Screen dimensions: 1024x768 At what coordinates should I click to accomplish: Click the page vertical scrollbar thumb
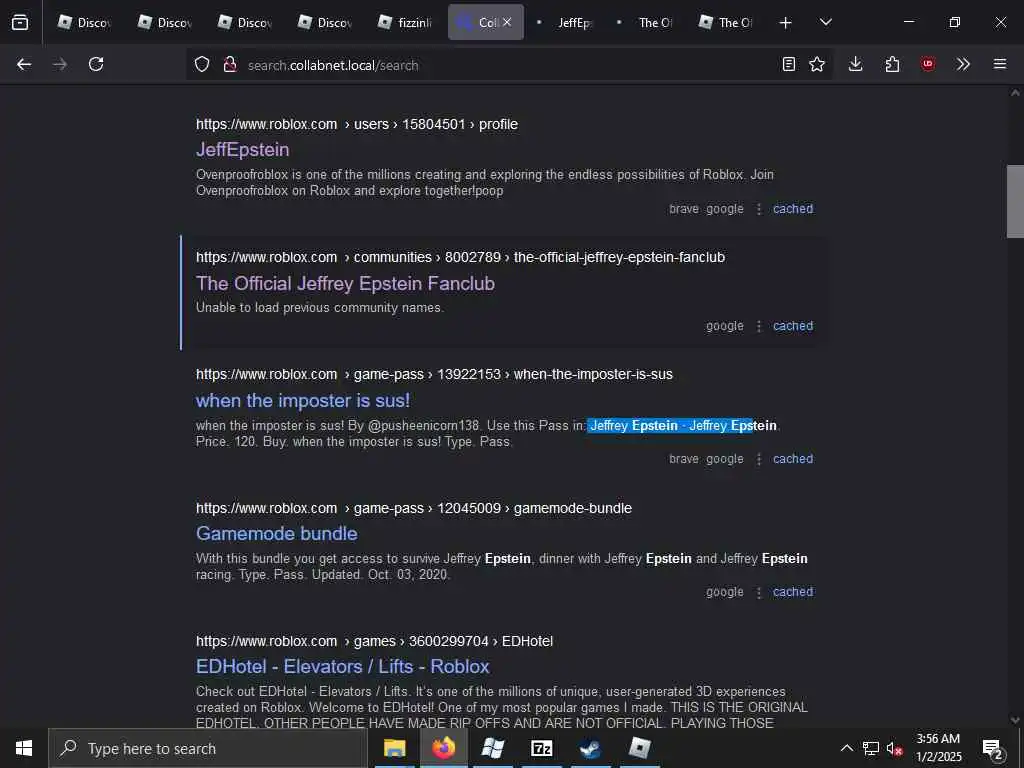[1015, 201]
